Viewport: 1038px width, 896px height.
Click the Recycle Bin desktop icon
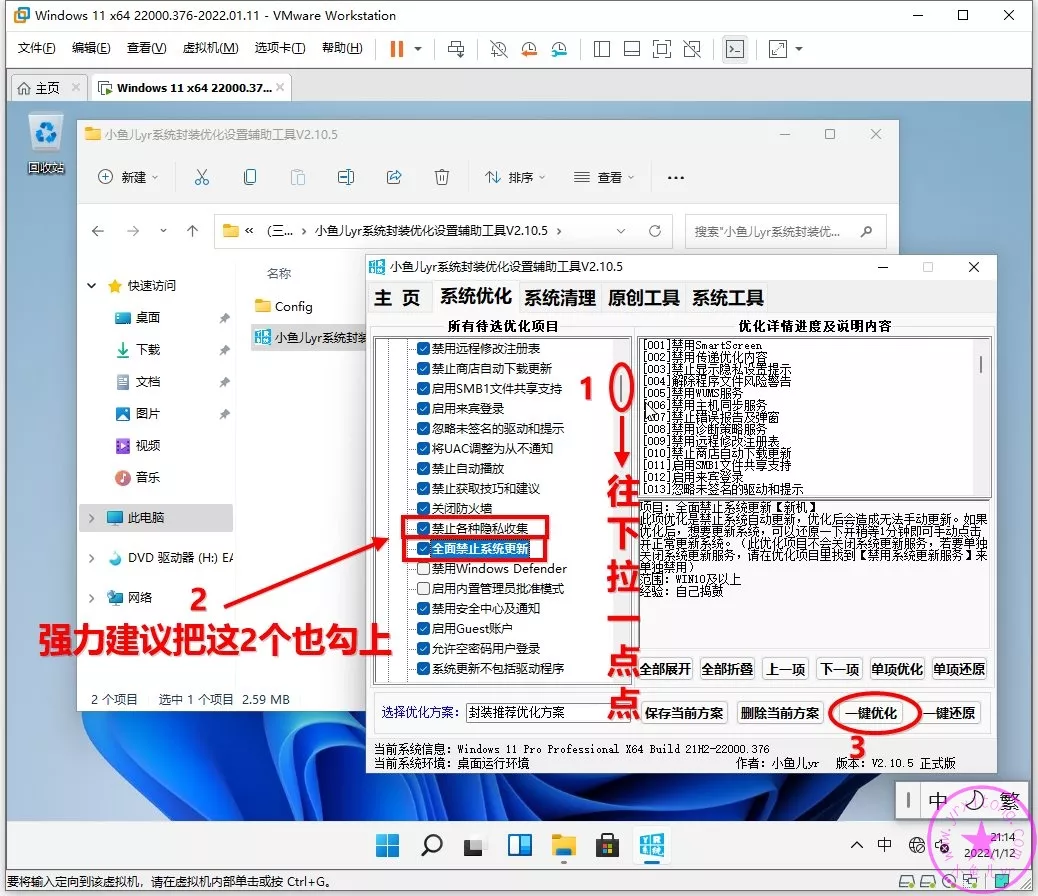pos(46,133)
